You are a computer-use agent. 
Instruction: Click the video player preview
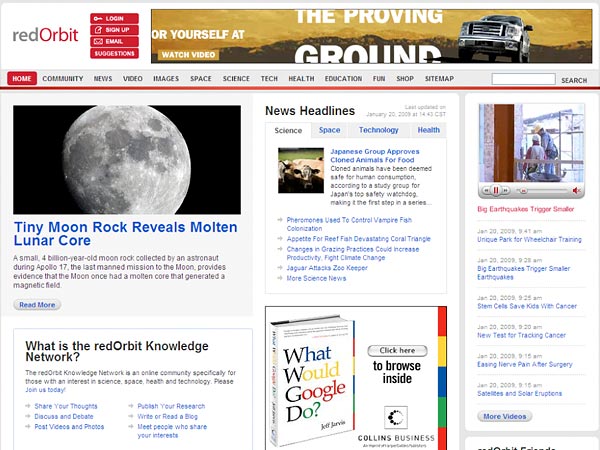coord(531,143)
